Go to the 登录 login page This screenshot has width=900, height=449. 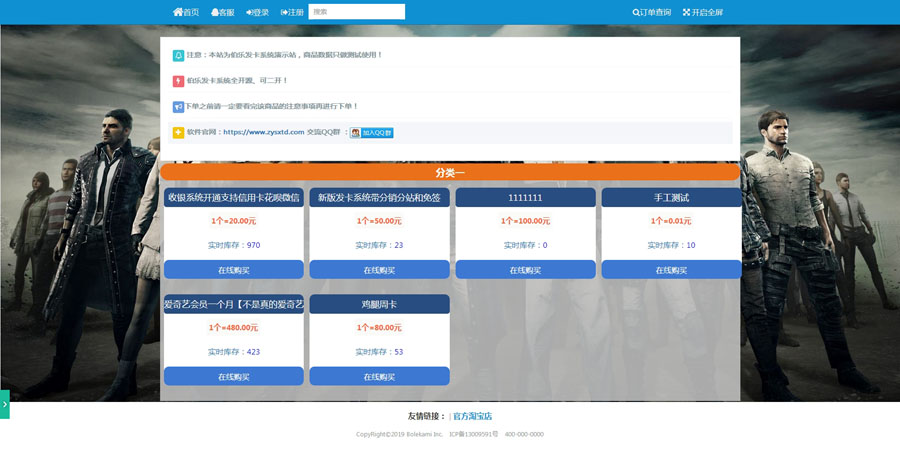pos(258,12)
